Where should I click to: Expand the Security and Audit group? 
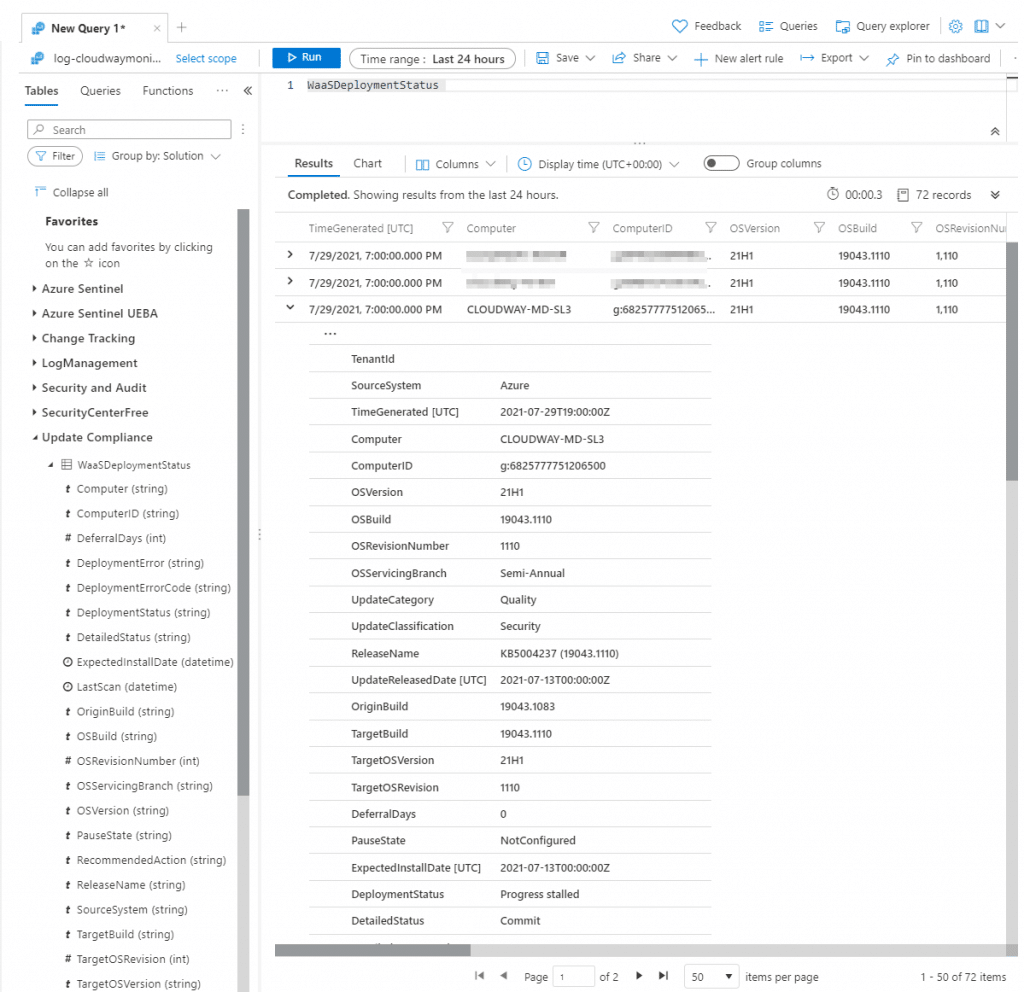pyautogui.click(x=34, y=387)
